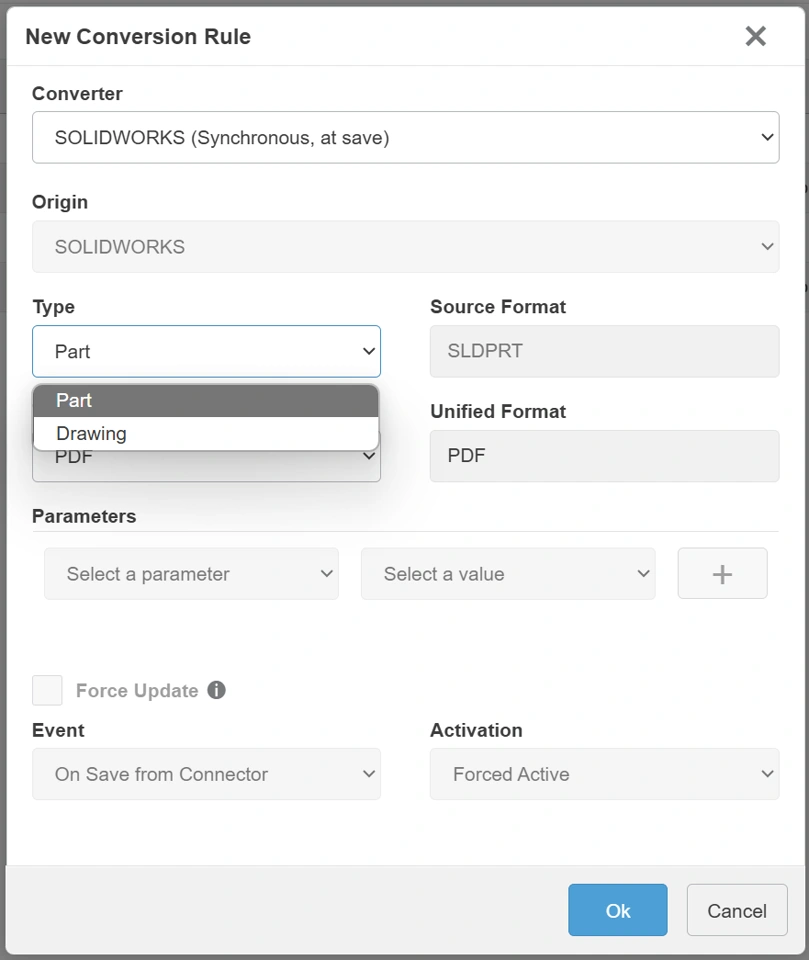Expand the Event On Save dropdown

pos(206,775)
